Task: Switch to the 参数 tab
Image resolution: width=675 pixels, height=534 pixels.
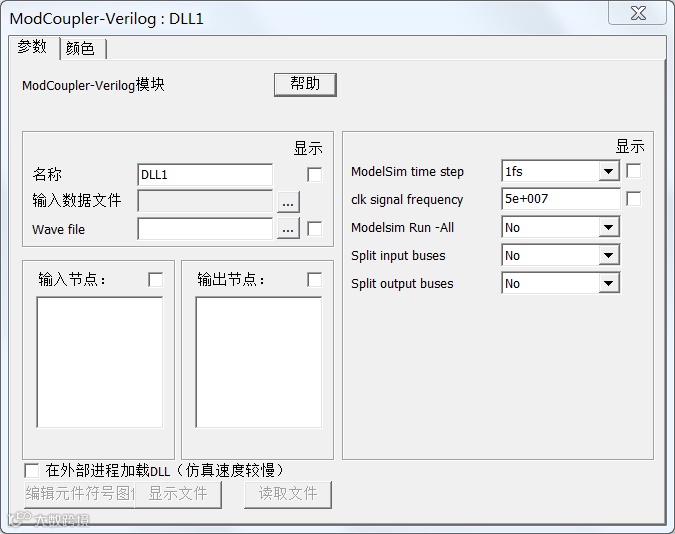Action: 33,47
